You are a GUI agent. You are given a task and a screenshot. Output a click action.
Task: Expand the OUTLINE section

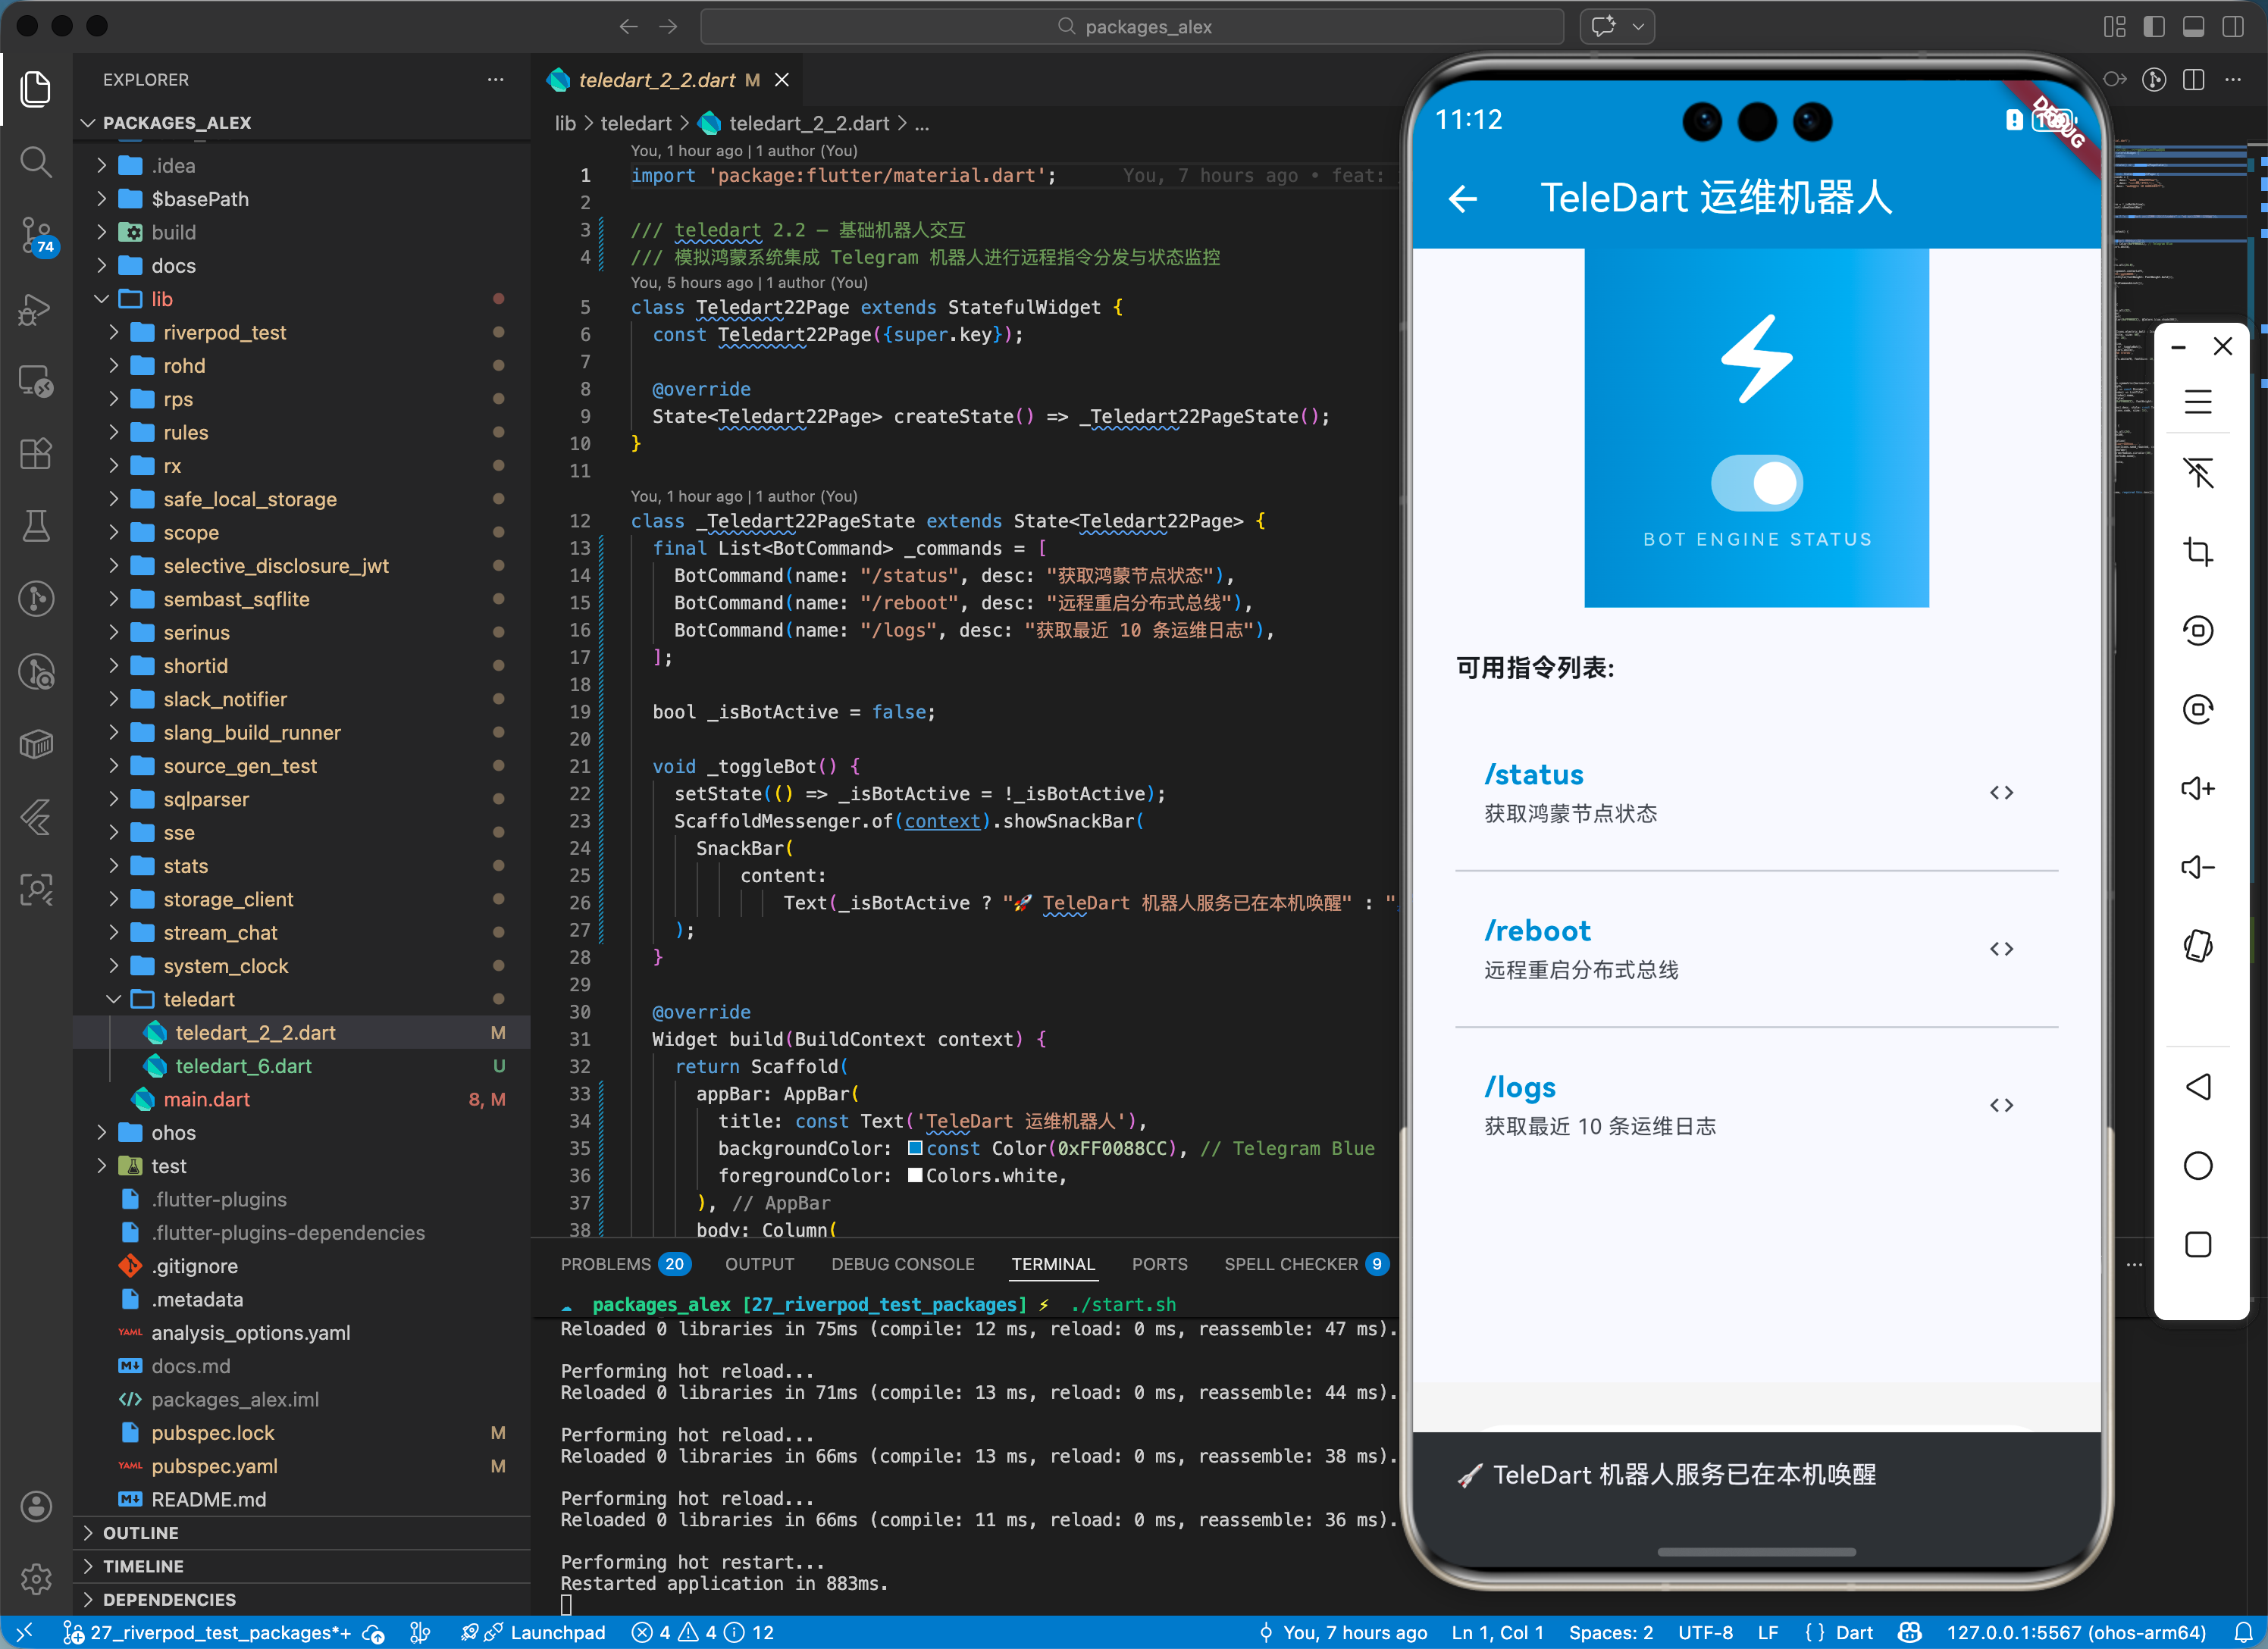pos(141,1532)
